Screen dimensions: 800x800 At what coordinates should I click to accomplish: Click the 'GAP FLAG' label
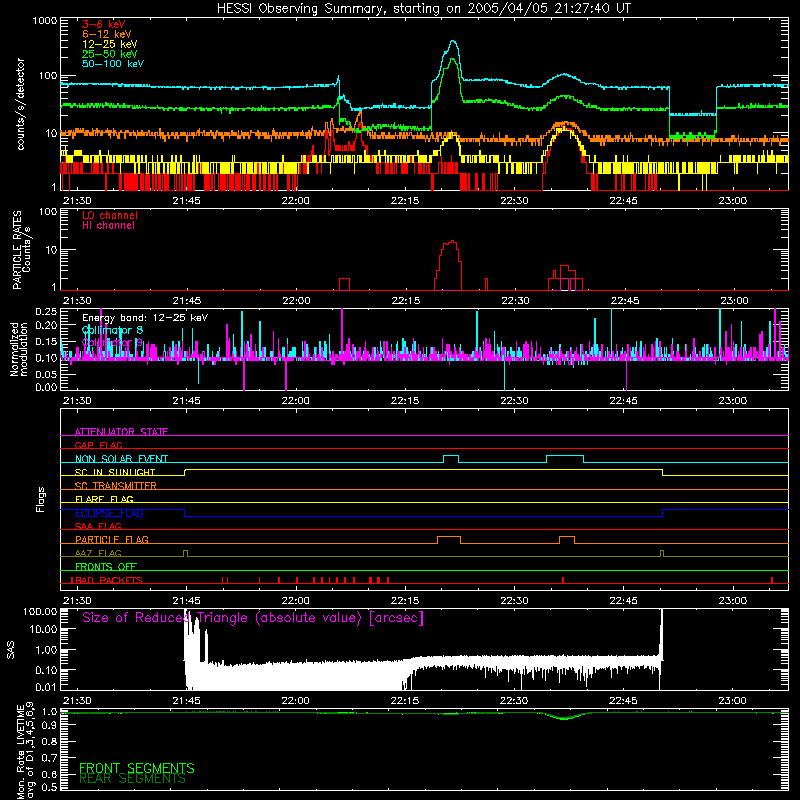coord(98,445)
